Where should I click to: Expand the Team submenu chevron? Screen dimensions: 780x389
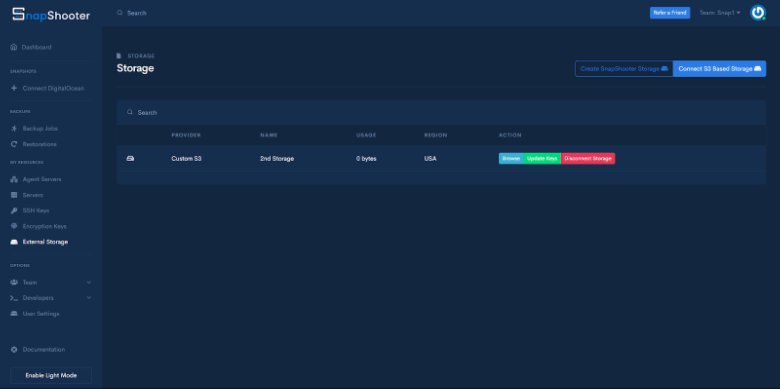click(x=89, y=282)
